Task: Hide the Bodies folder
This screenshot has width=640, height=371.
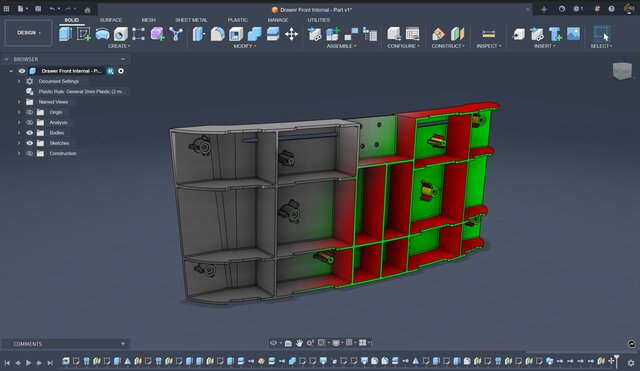Action: pyautogui.click(x=30, y=133)
